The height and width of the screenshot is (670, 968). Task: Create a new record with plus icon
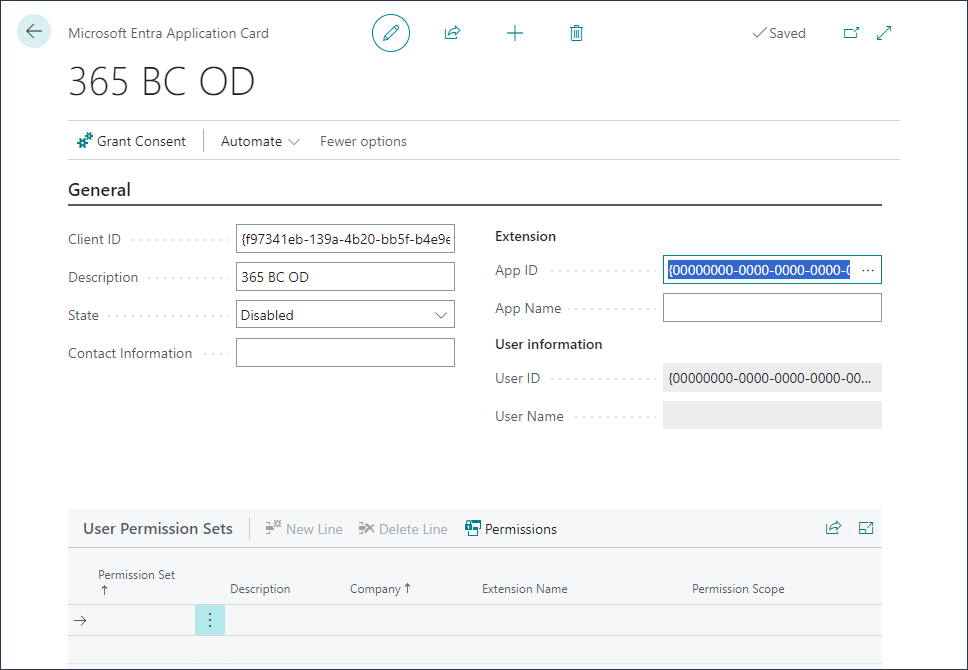tap(515, 33)
